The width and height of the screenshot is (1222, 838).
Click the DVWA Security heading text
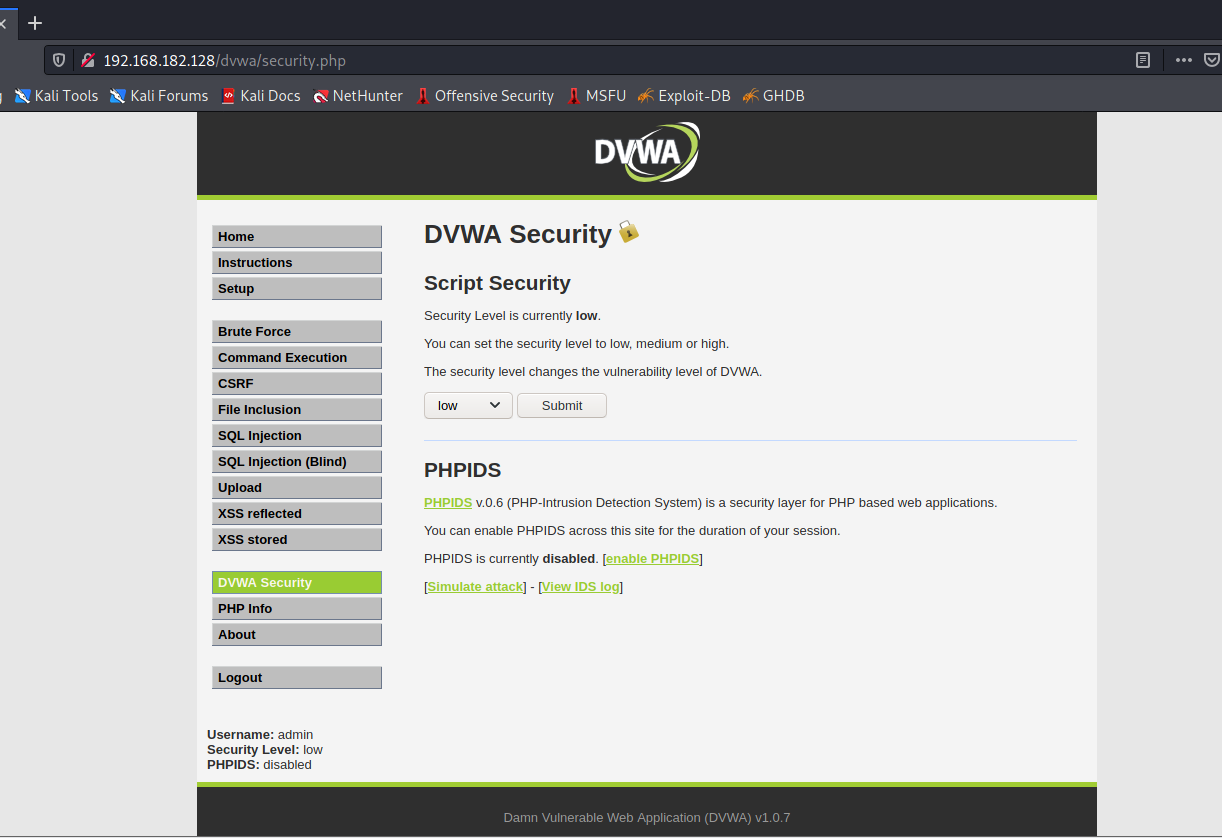(517, 234)
